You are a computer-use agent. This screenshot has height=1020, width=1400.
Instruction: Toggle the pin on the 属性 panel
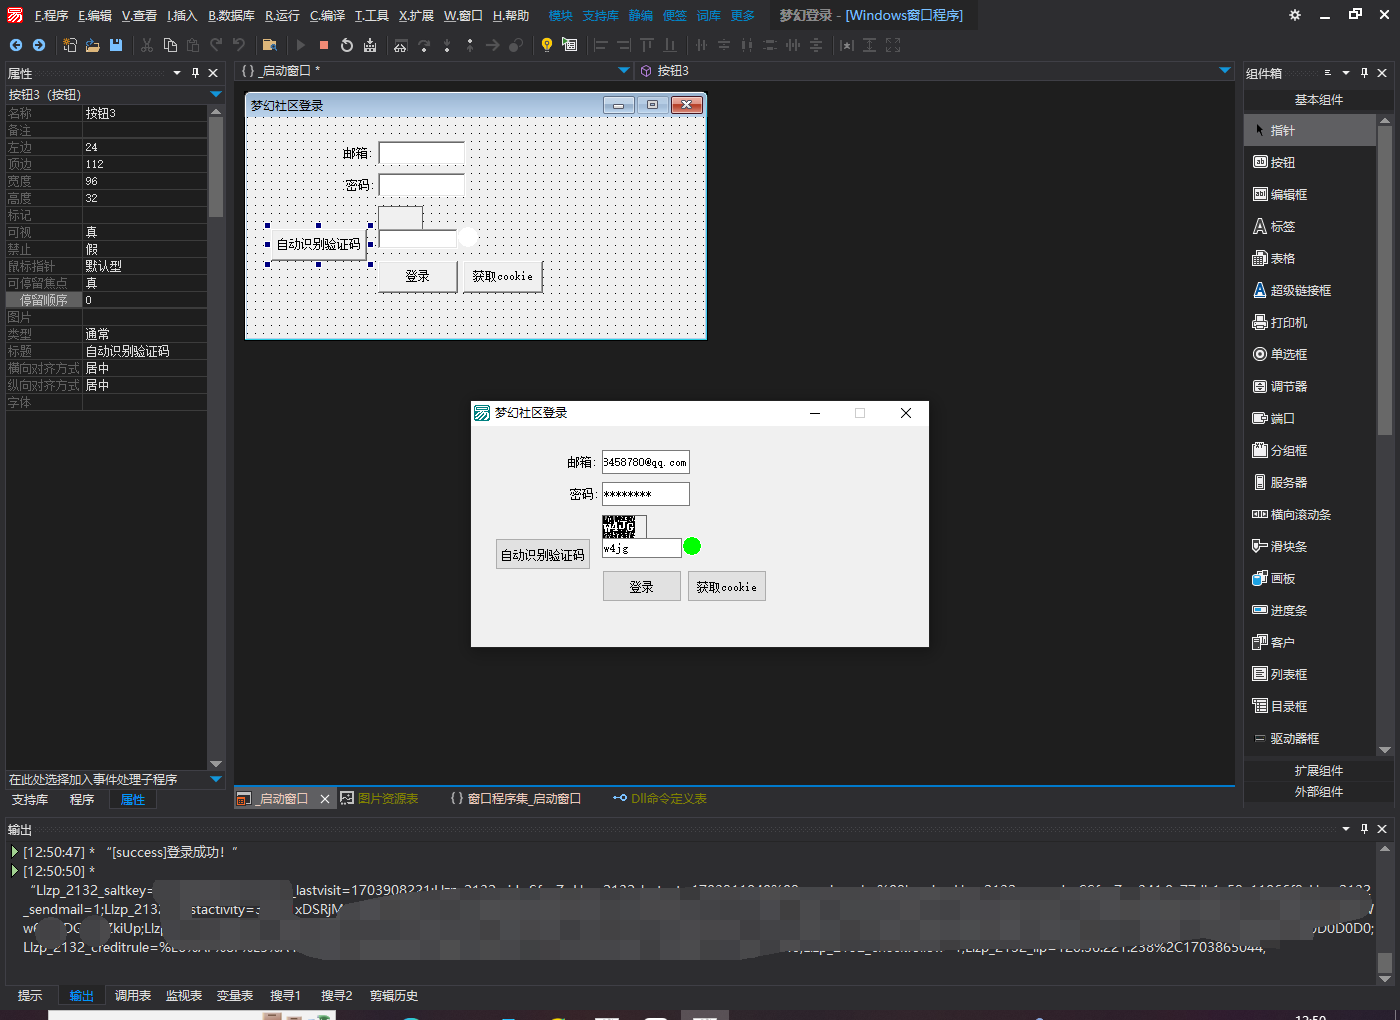point(195,73)
